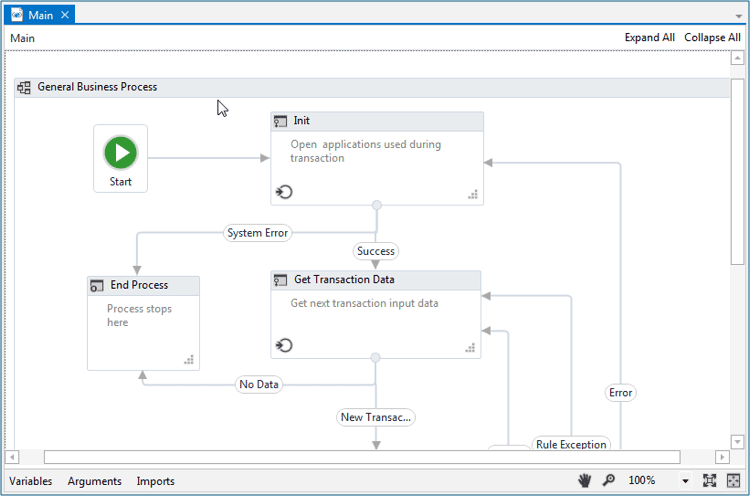This screenshot has height=496, width=750.
Task: Open the 100% zoom dropdown
Action: (686, 481)
